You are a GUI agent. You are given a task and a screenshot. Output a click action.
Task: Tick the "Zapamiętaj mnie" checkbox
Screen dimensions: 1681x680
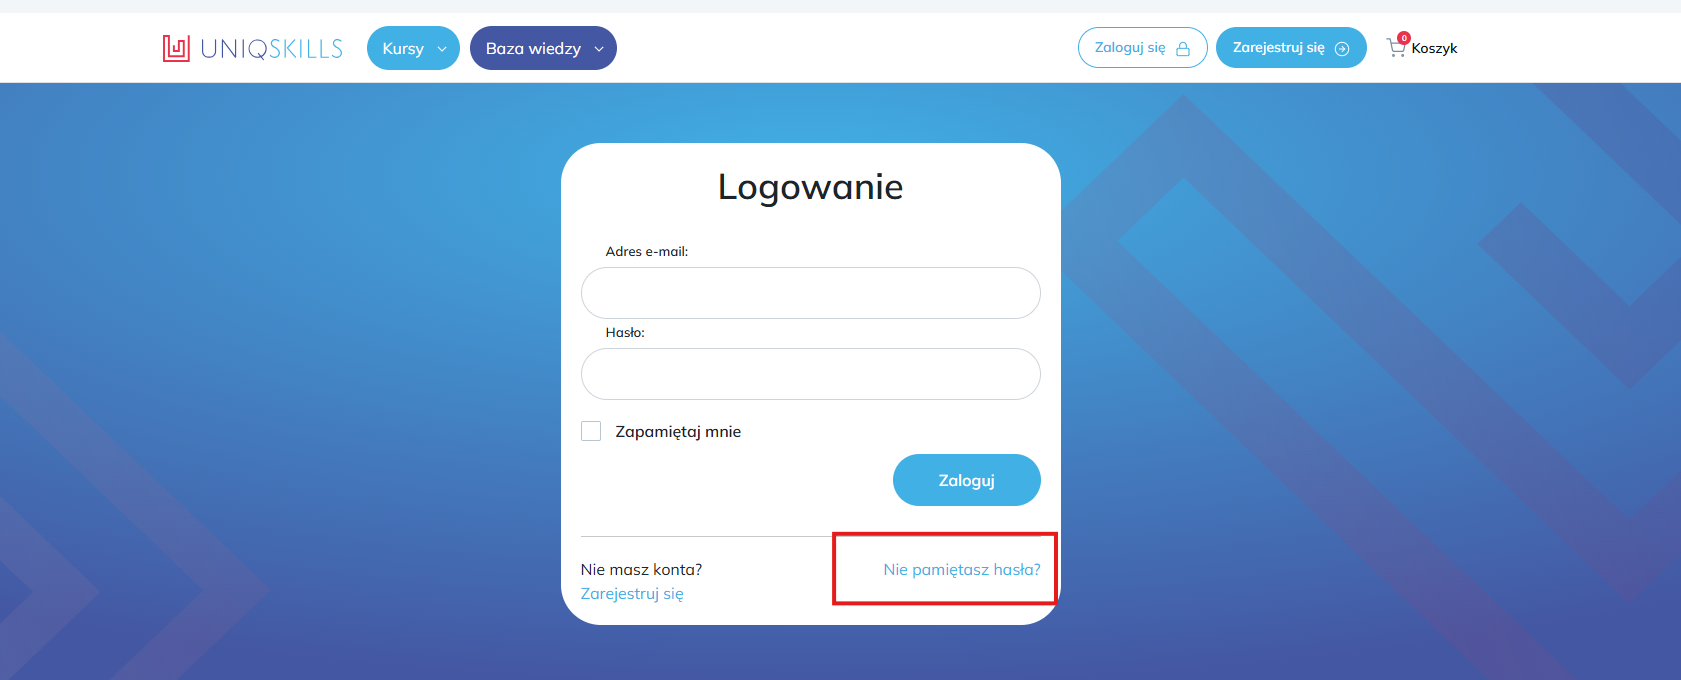click(x=591, y=431)
